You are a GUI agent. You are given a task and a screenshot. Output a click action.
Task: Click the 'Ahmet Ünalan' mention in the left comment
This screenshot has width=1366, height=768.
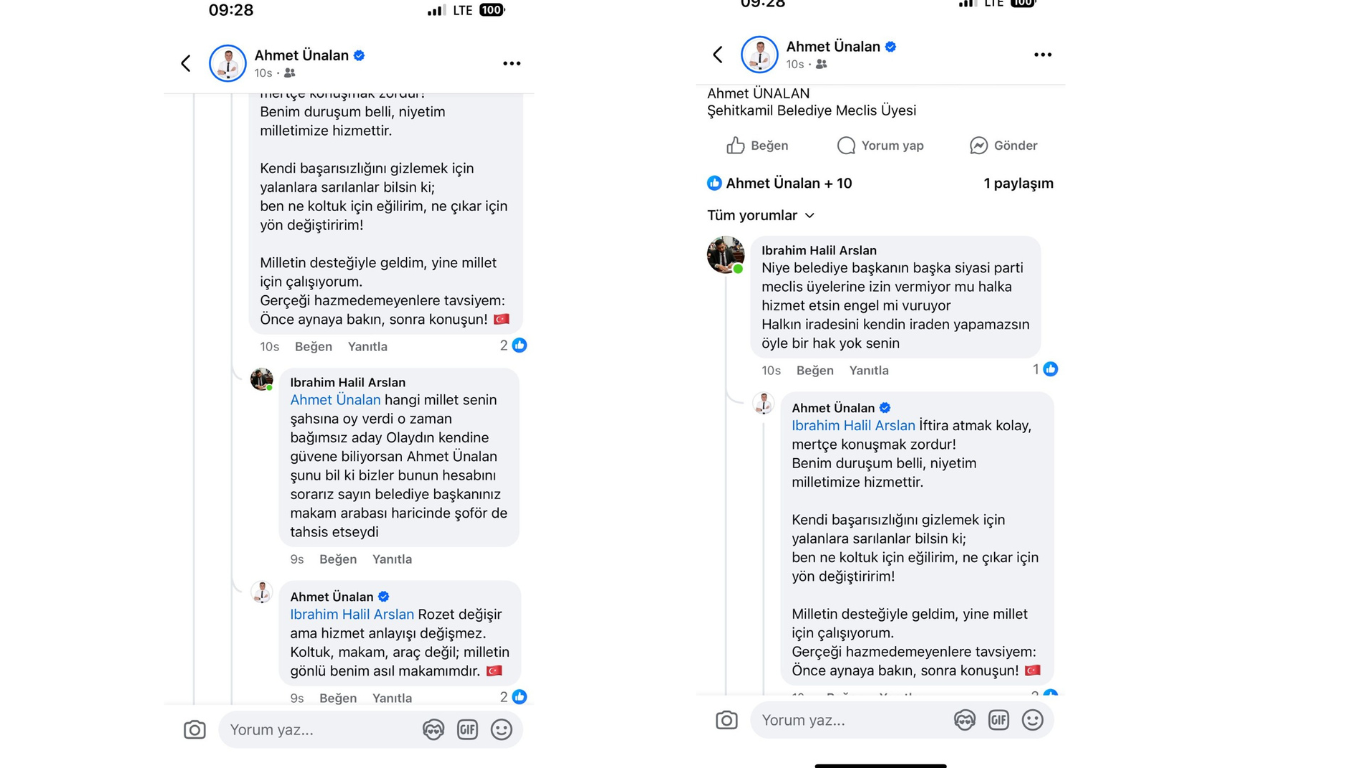[335, 399]
